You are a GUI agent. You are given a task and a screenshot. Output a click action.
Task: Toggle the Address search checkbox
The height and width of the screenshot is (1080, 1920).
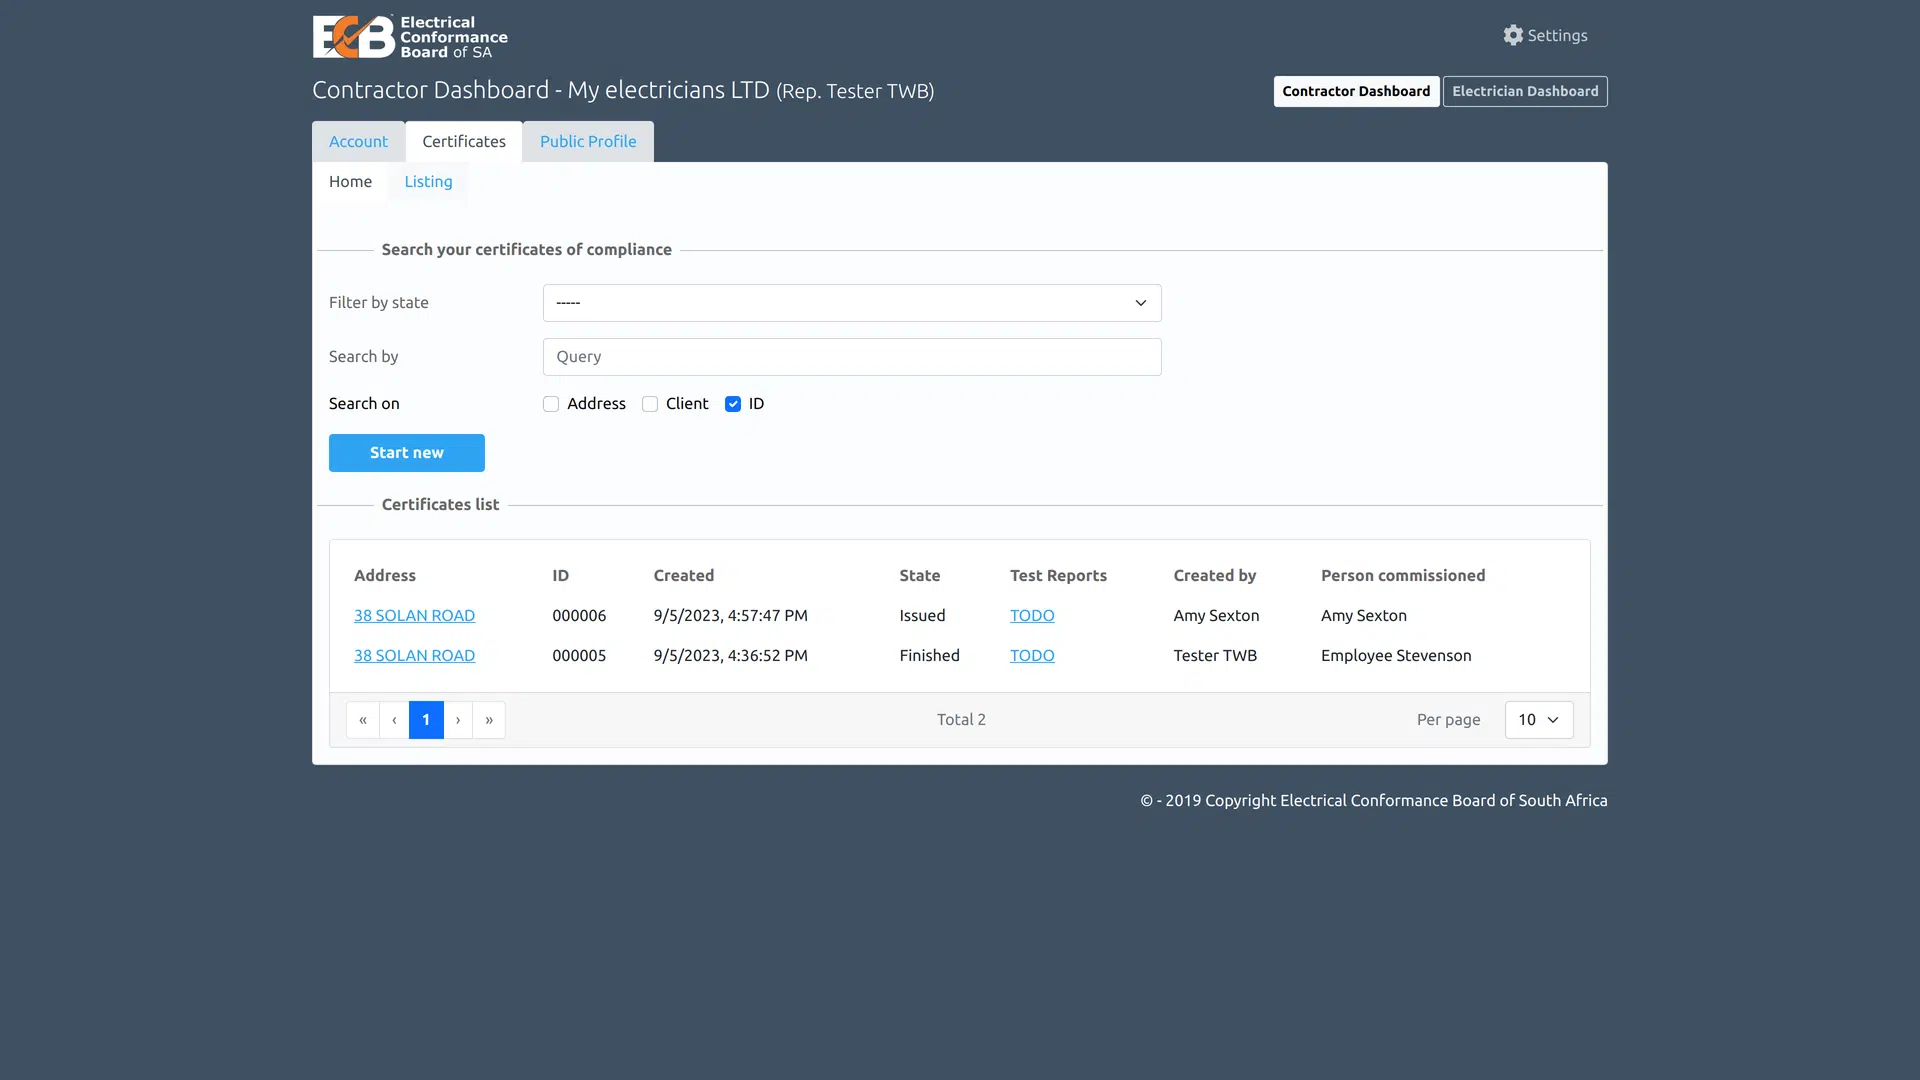click(x=551, y=404)
